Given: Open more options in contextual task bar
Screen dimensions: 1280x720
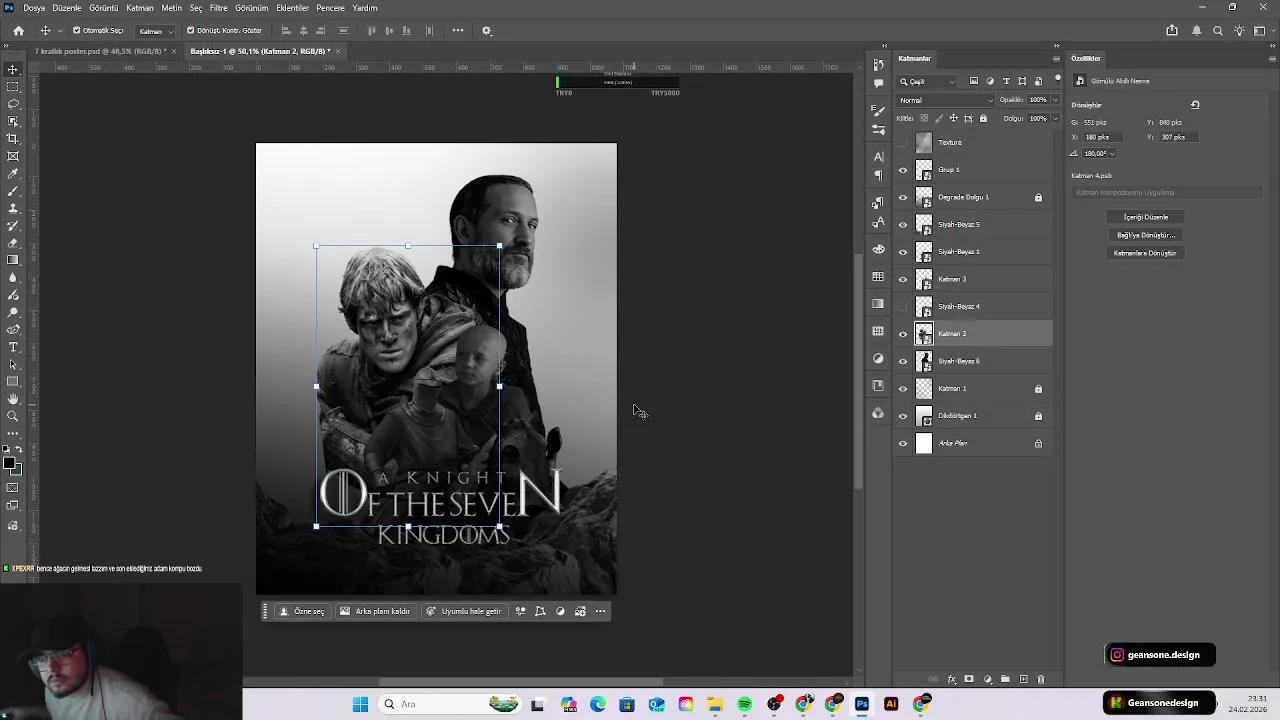Looking at the screenshot, I should pos(600,611).
